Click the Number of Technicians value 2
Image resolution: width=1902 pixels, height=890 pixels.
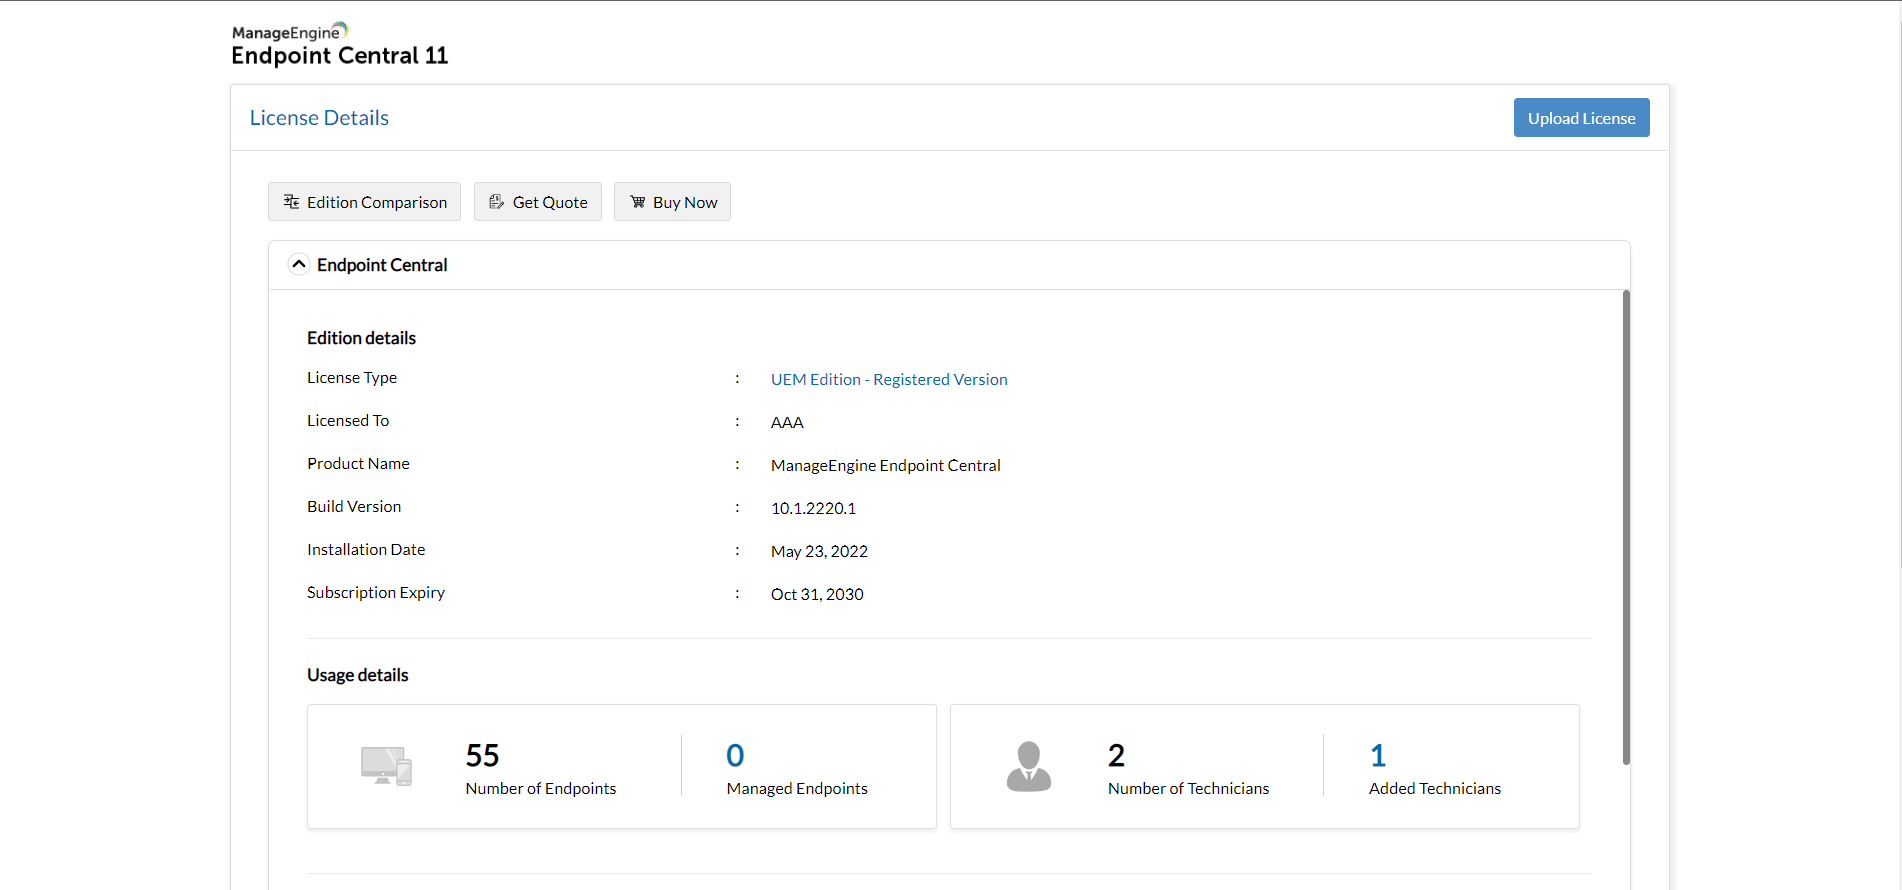tap(1116, 755)
